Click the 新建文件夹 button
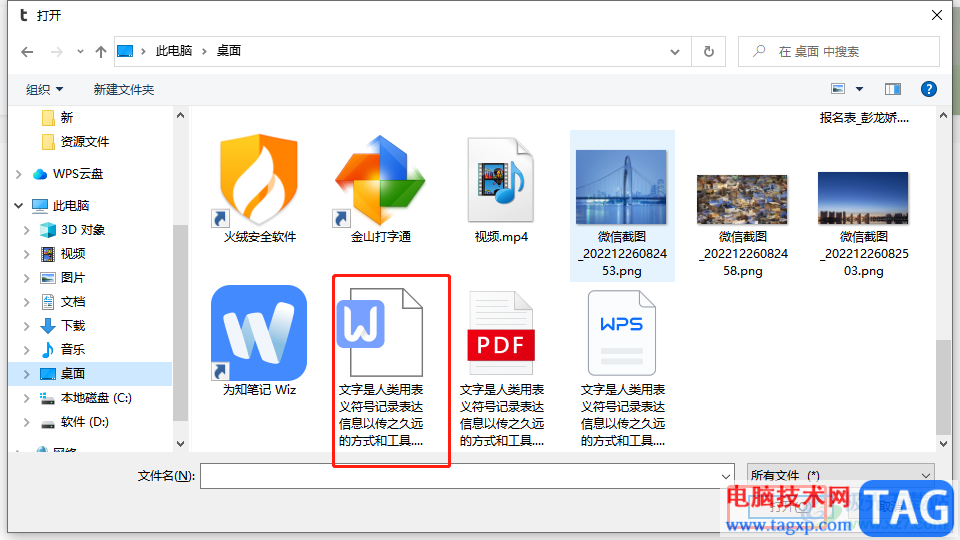960x540 pixels. 124,89
